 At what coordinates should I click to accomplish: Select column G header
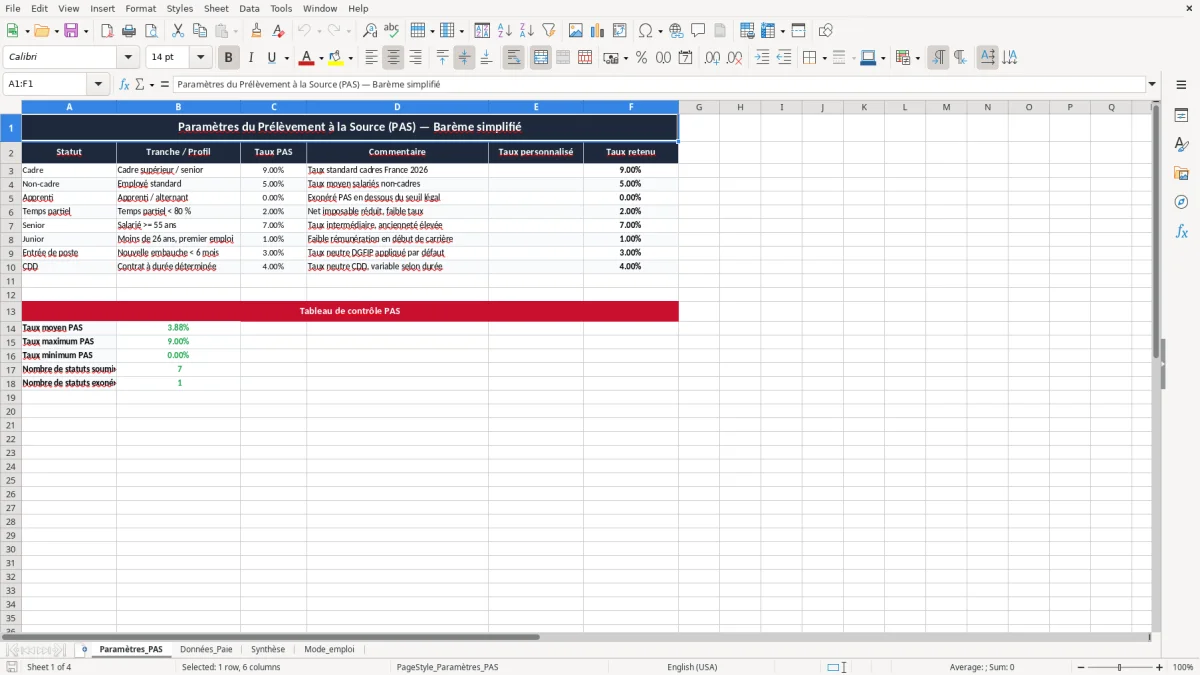[699, 107]
